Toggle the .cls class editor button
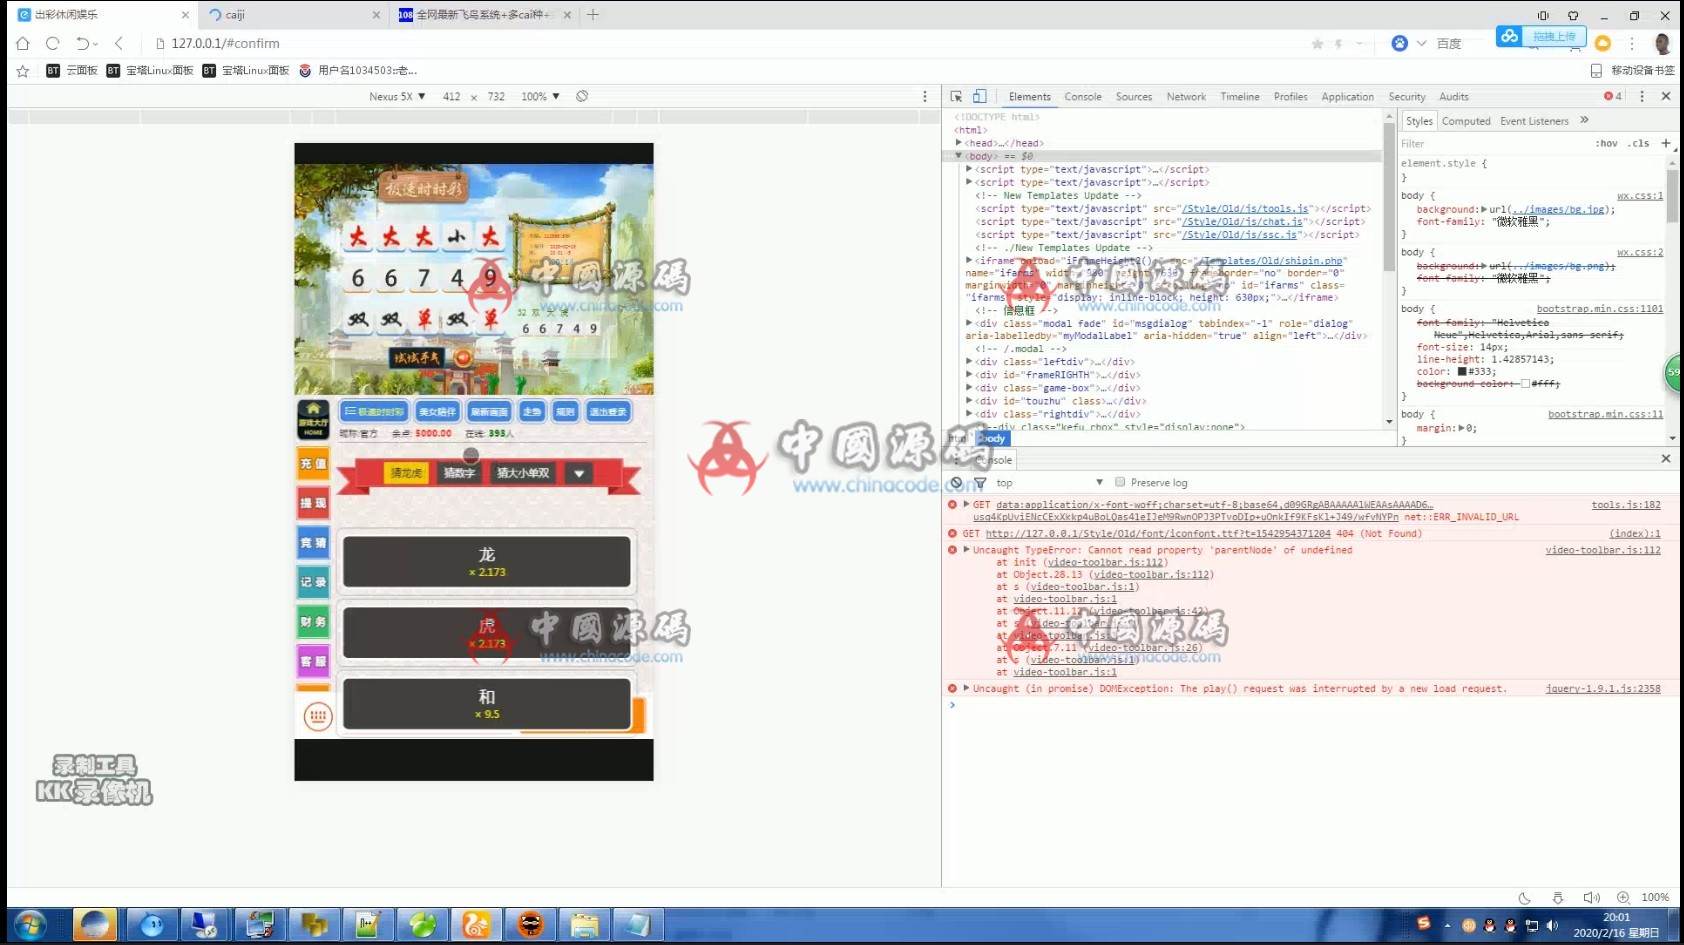 (x=1638, y=144)
